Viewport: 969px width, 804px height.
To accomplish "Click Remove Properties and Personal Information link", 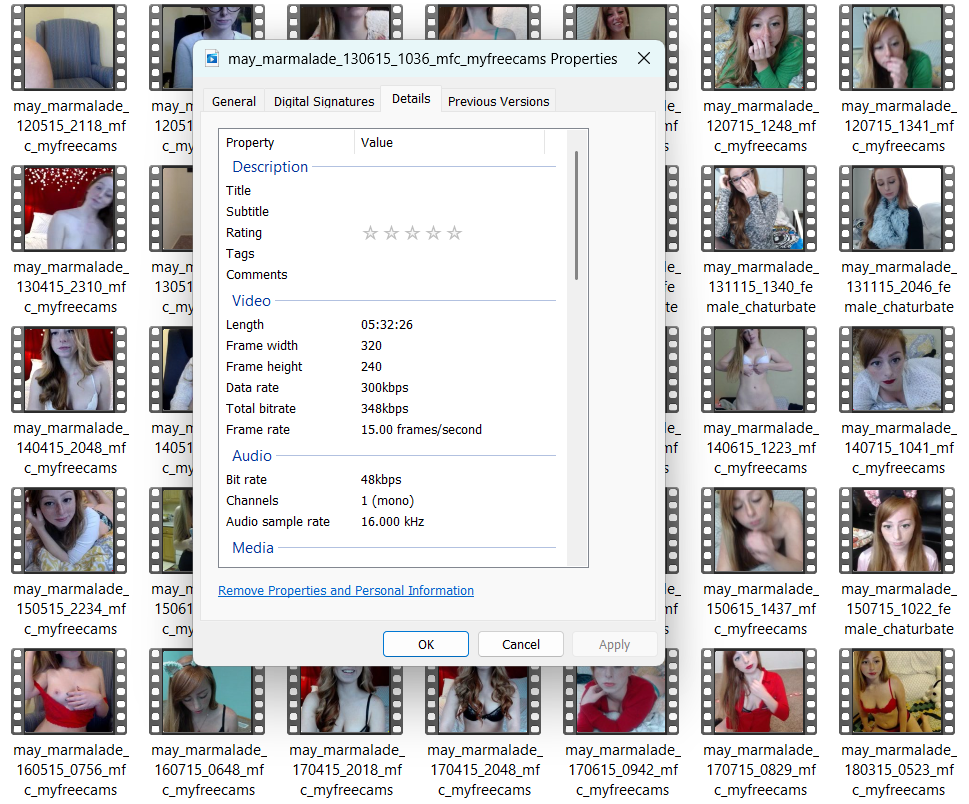I will (346, 590).
